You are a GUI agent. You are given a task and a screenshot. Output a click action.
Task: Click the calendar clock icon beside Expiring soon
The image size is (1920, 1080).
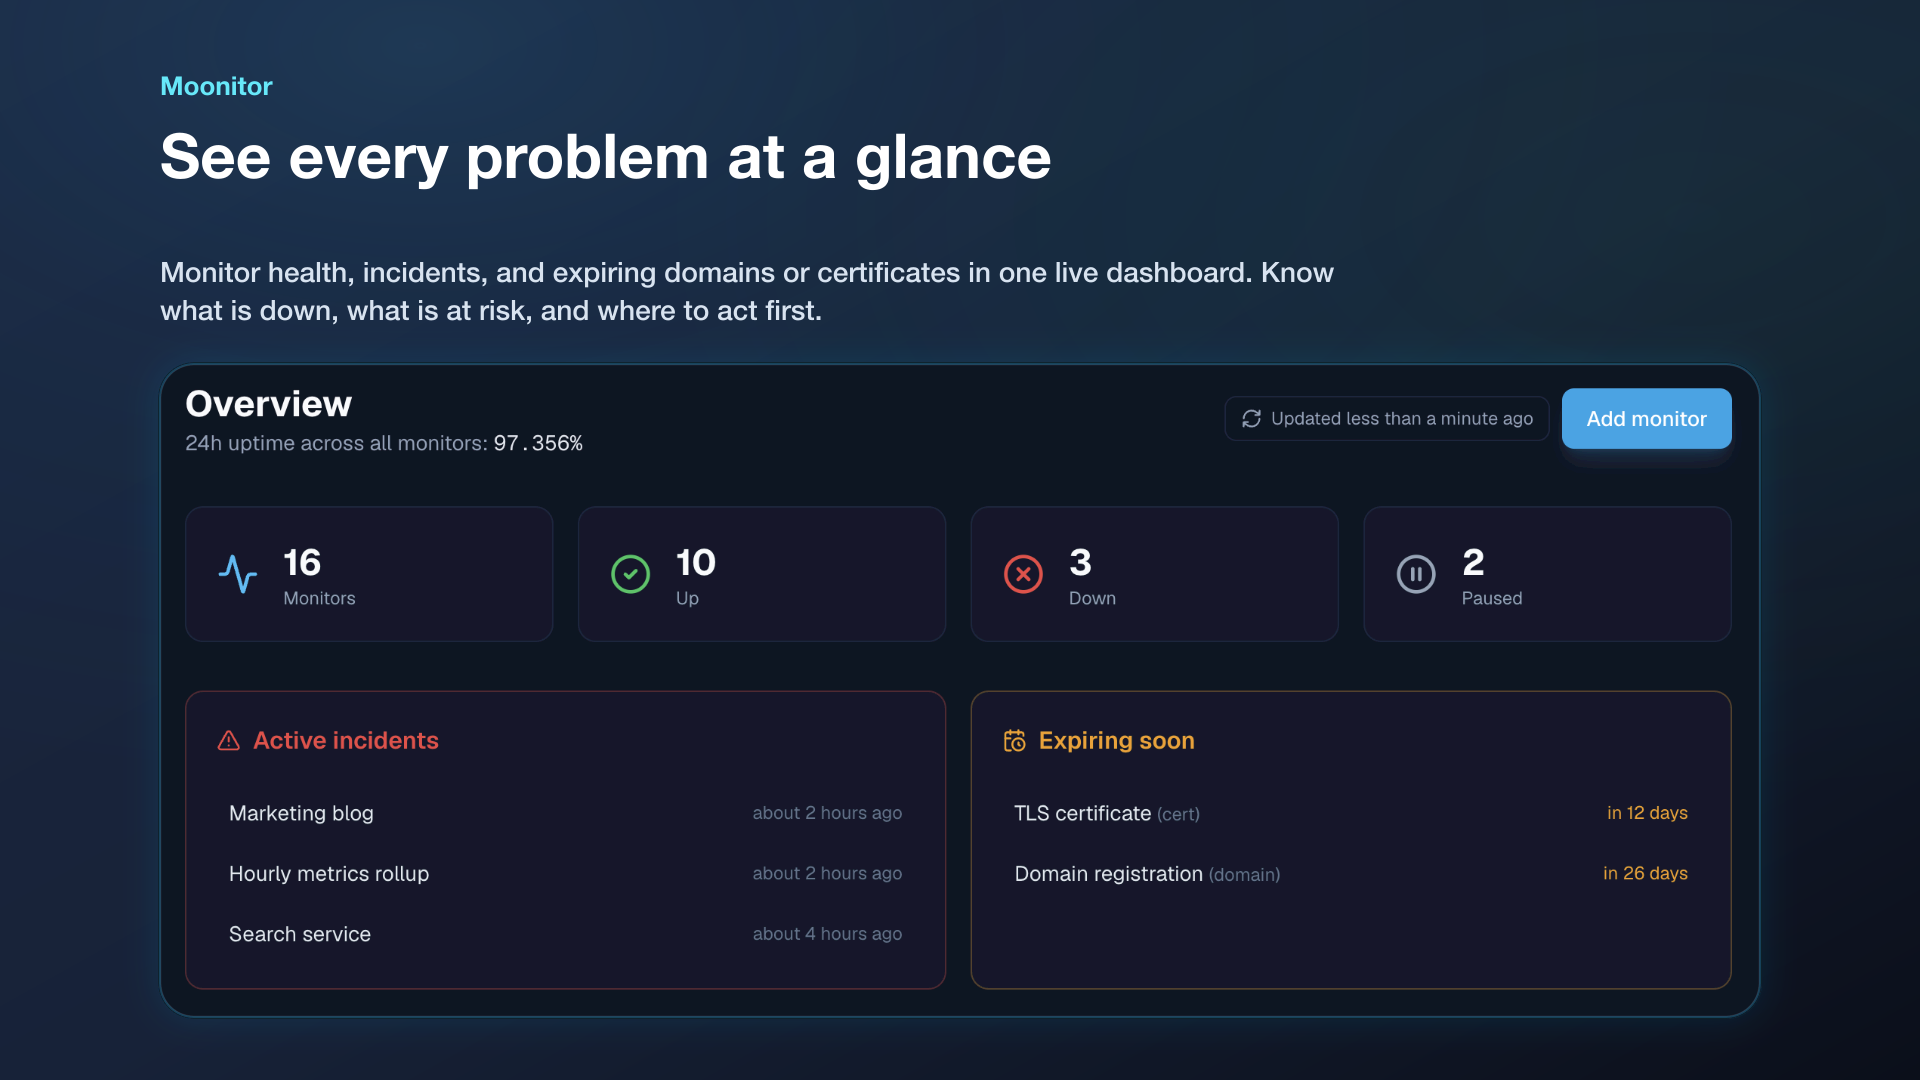pyautogui.click(x=1015, y=741)
